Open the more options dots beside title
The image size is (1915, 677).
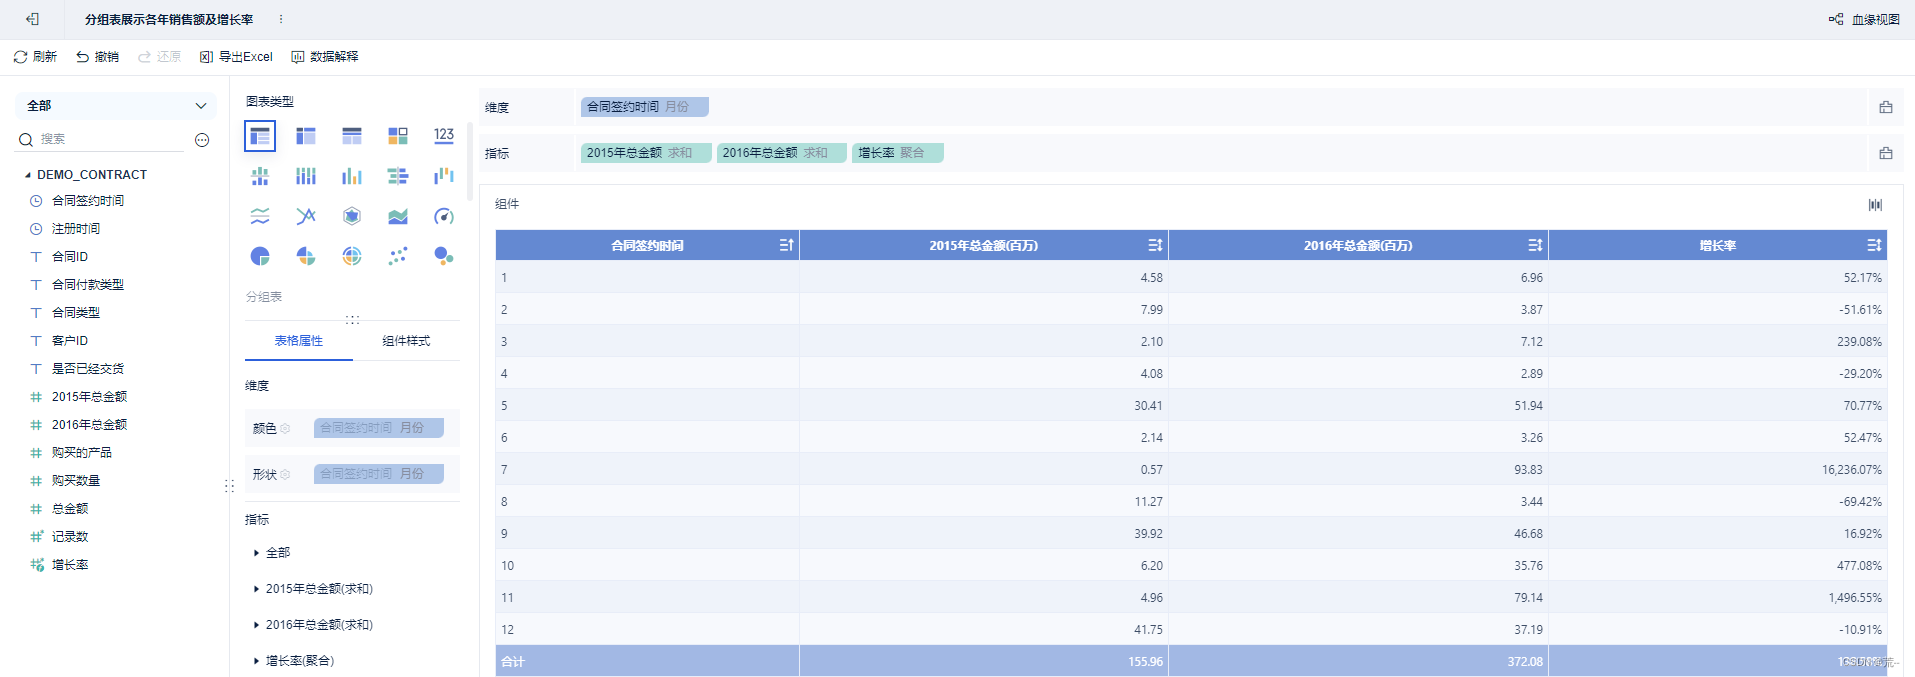281,19
